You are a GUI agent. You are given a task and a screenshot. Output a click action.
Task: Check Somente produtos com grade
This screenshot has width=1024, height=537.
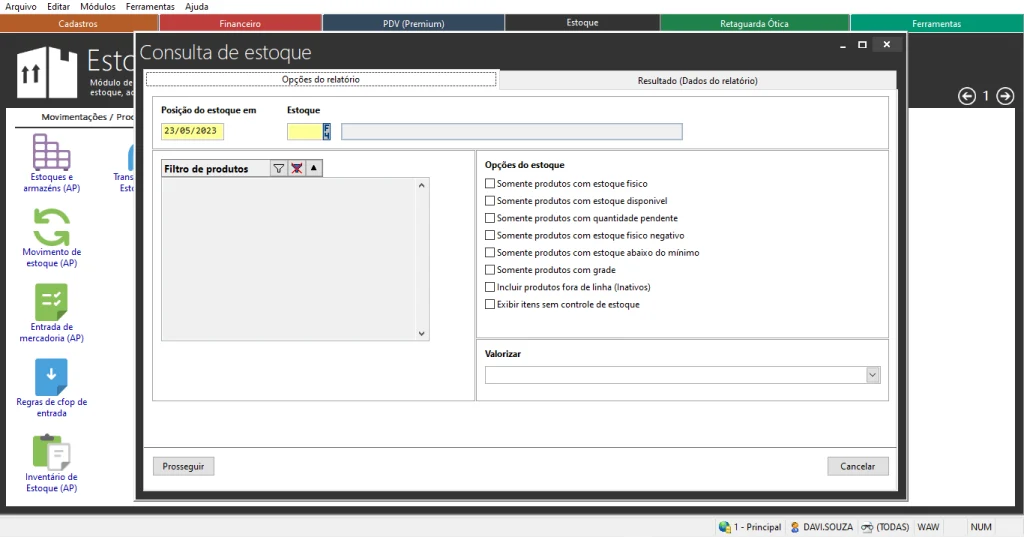(x=490, y=270)
